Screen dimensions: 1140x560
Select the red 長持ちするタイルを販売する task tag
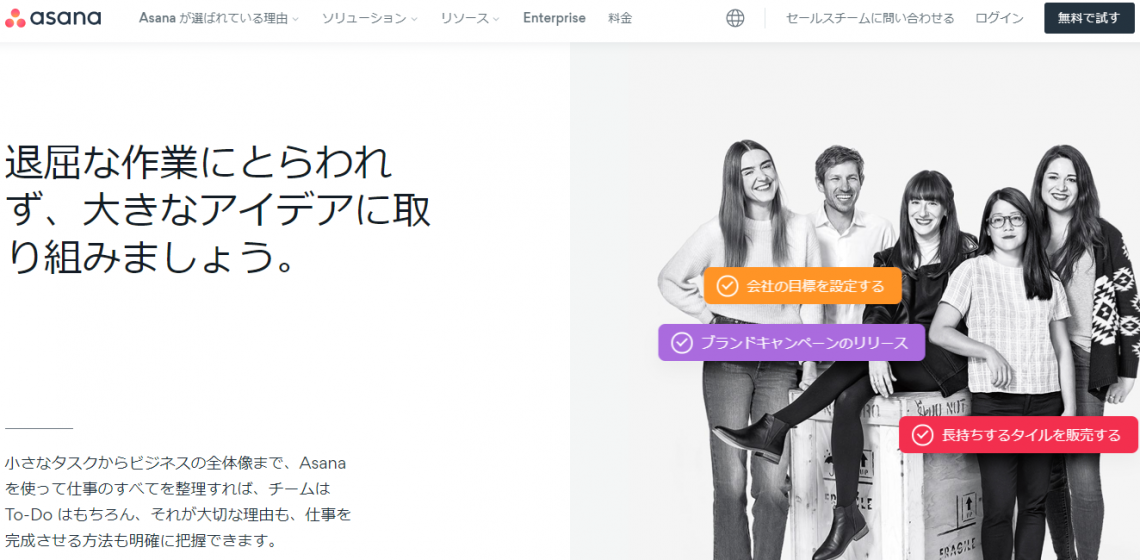point(1018,435)
